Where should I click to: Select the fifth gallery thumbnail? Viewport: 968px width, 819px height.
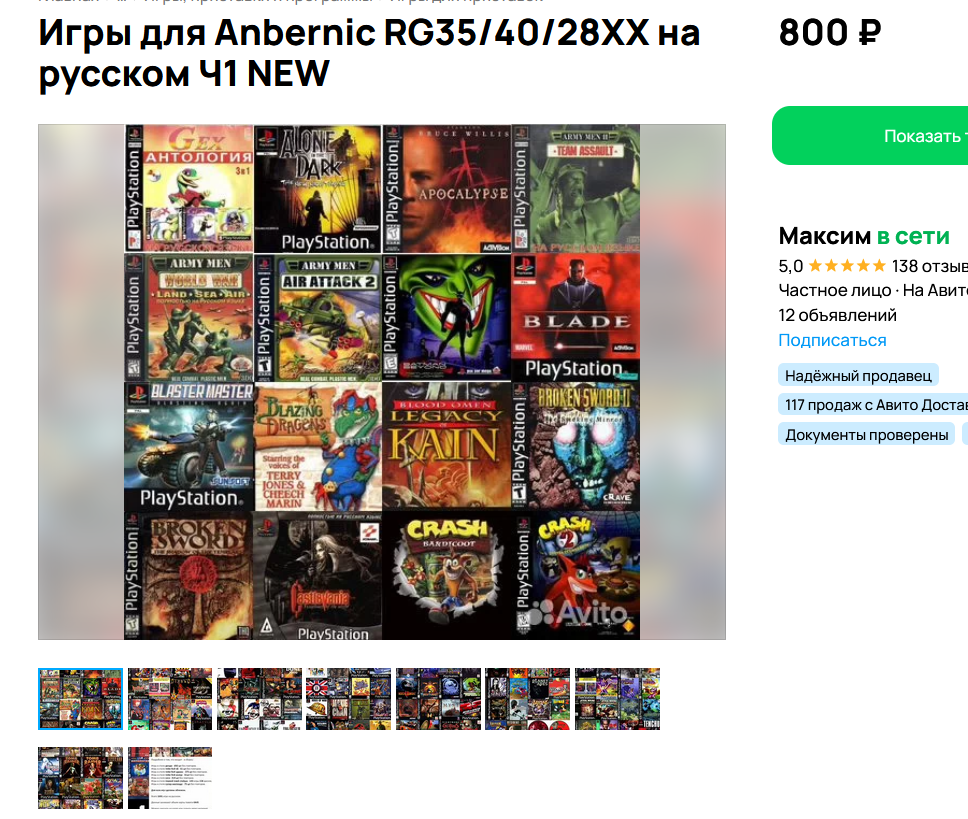(438, 699)
